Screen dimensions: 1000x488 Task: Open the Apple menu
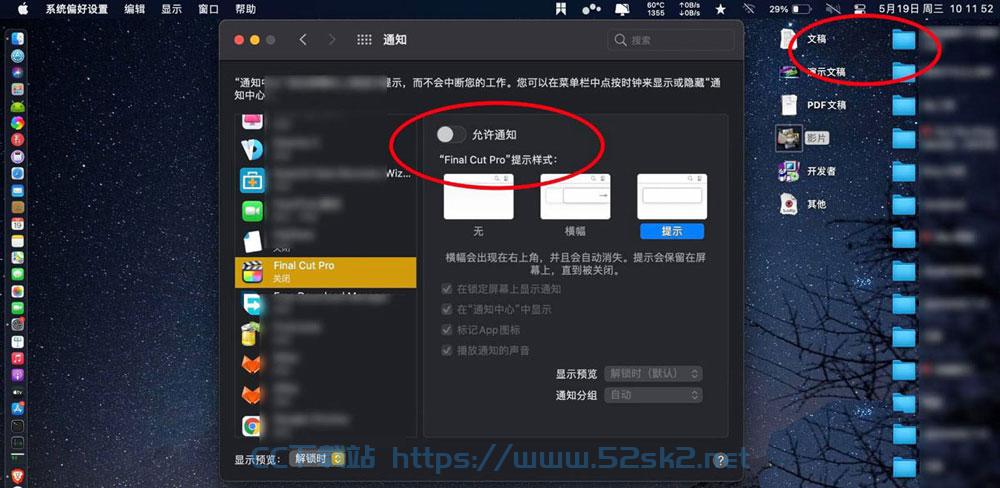coord(23,9)
